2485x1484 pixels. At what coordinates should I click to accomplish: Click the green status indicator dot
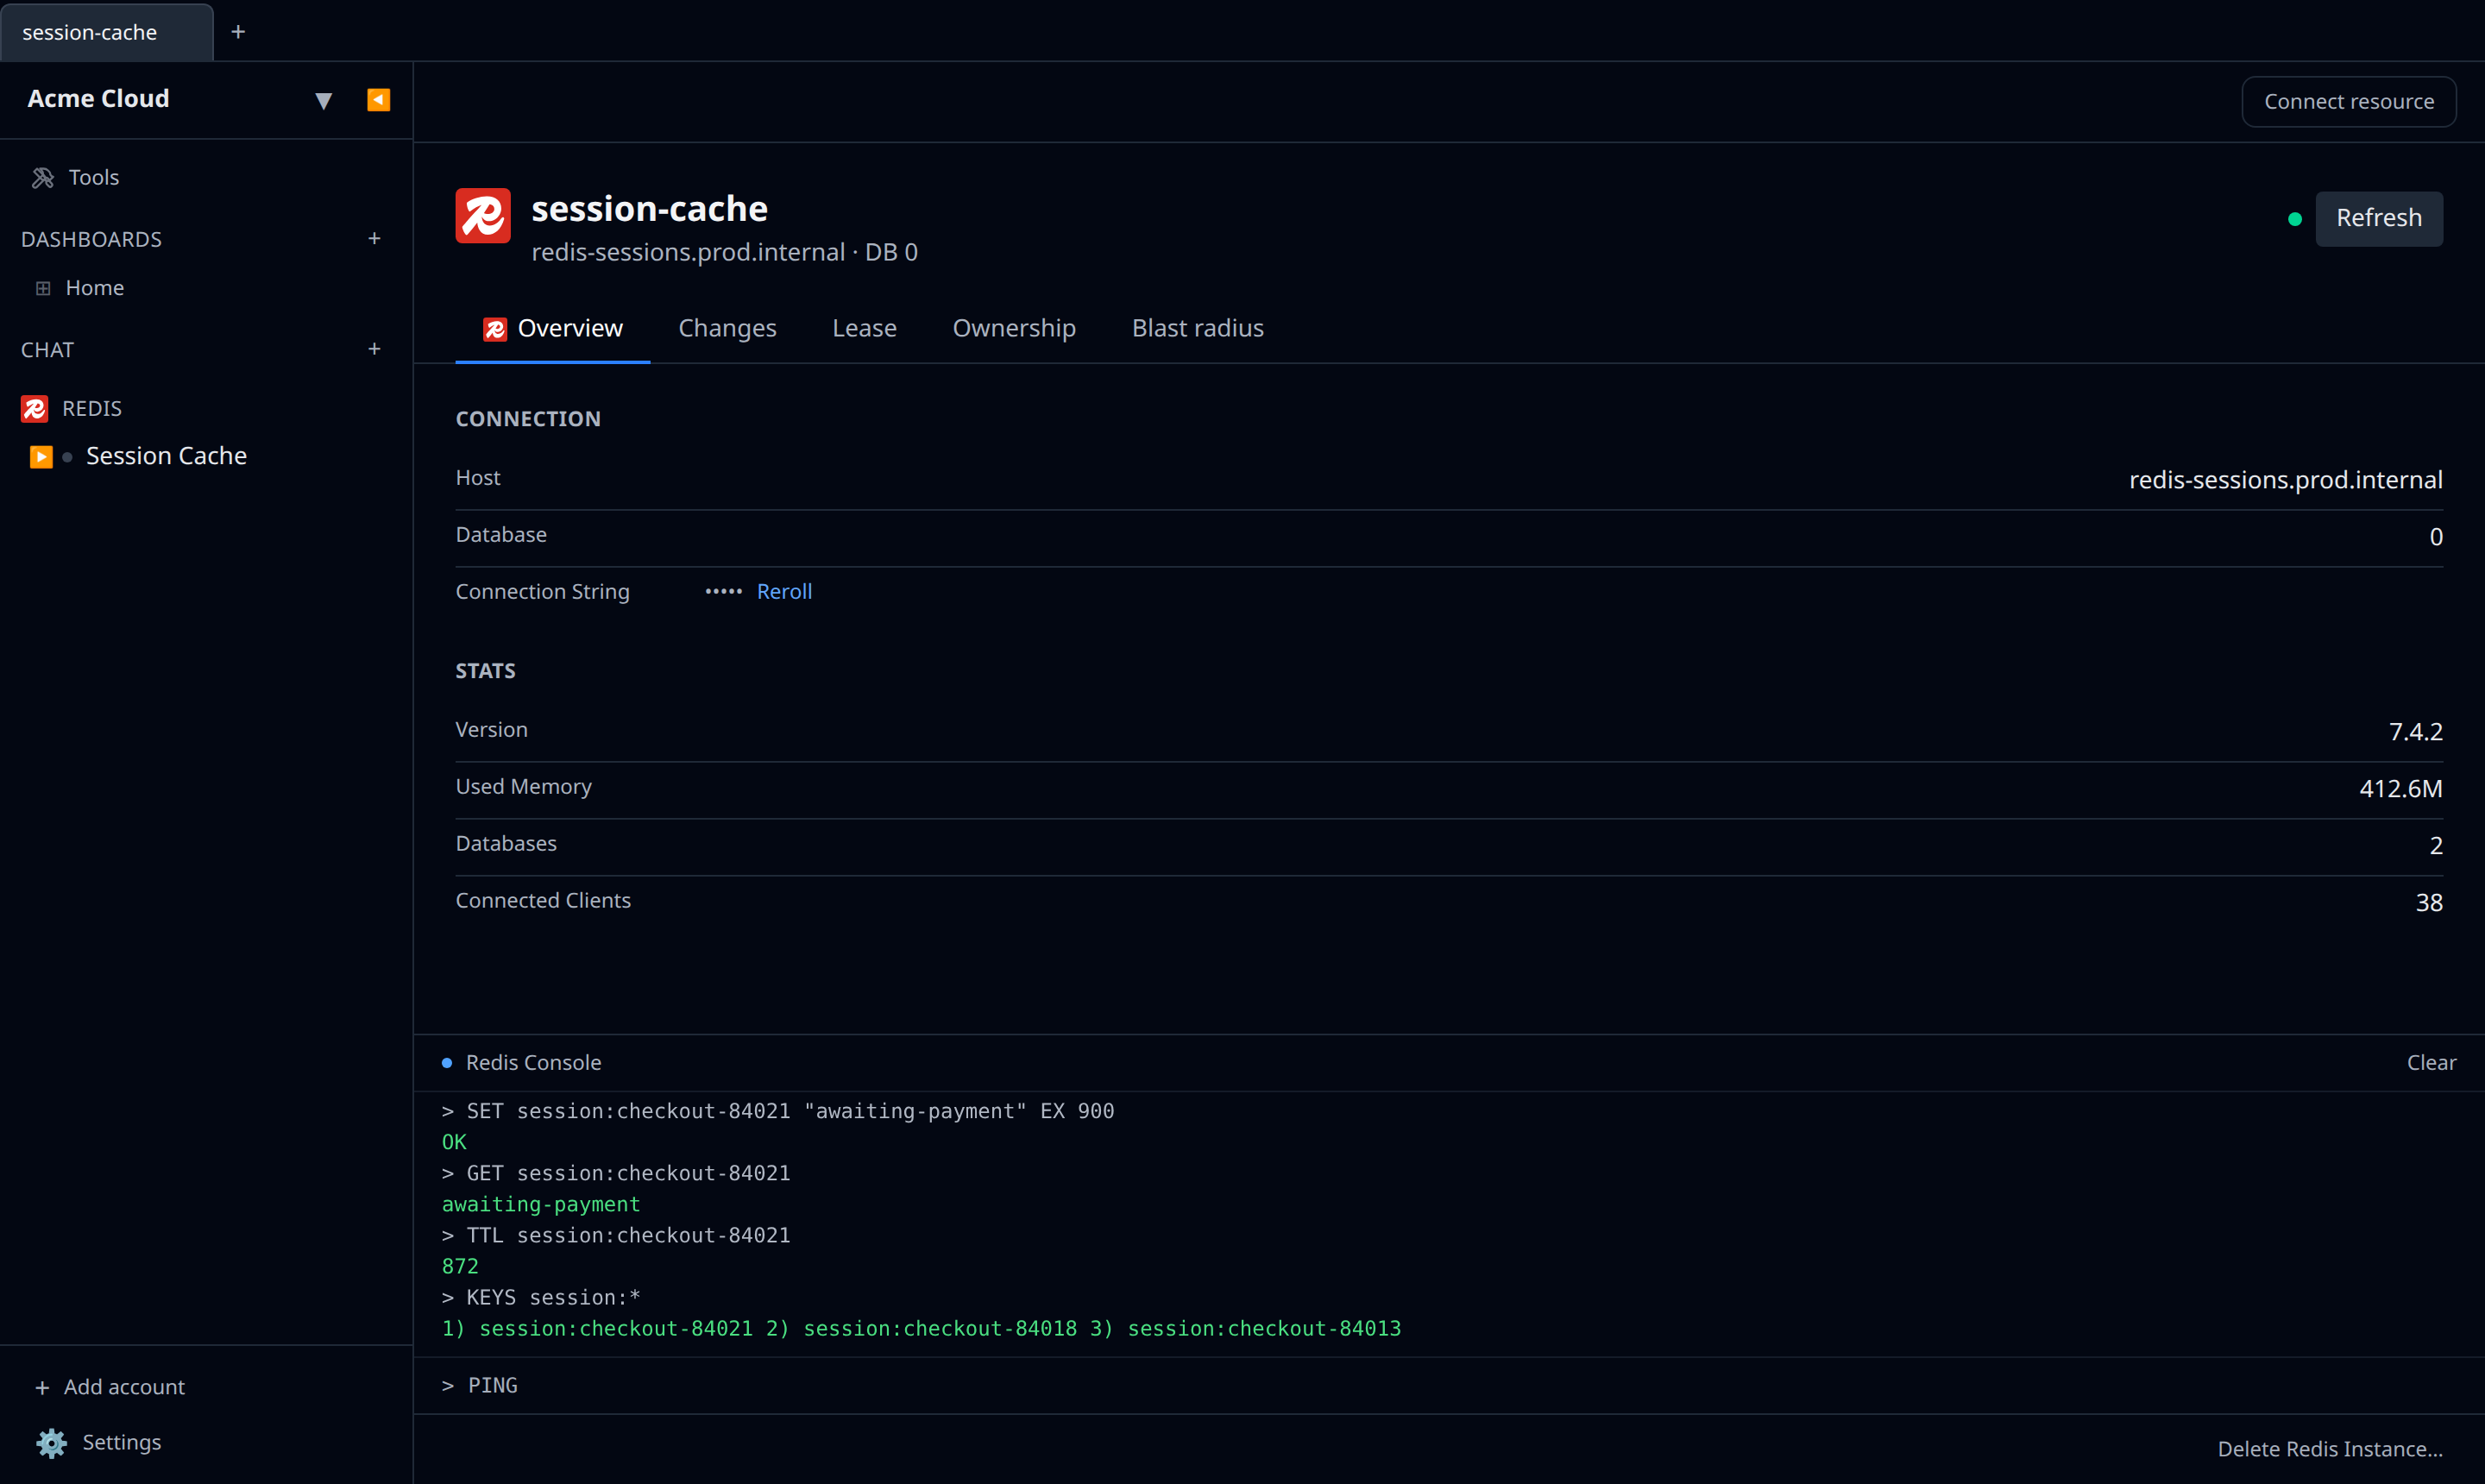click(x=2294, y=219)
